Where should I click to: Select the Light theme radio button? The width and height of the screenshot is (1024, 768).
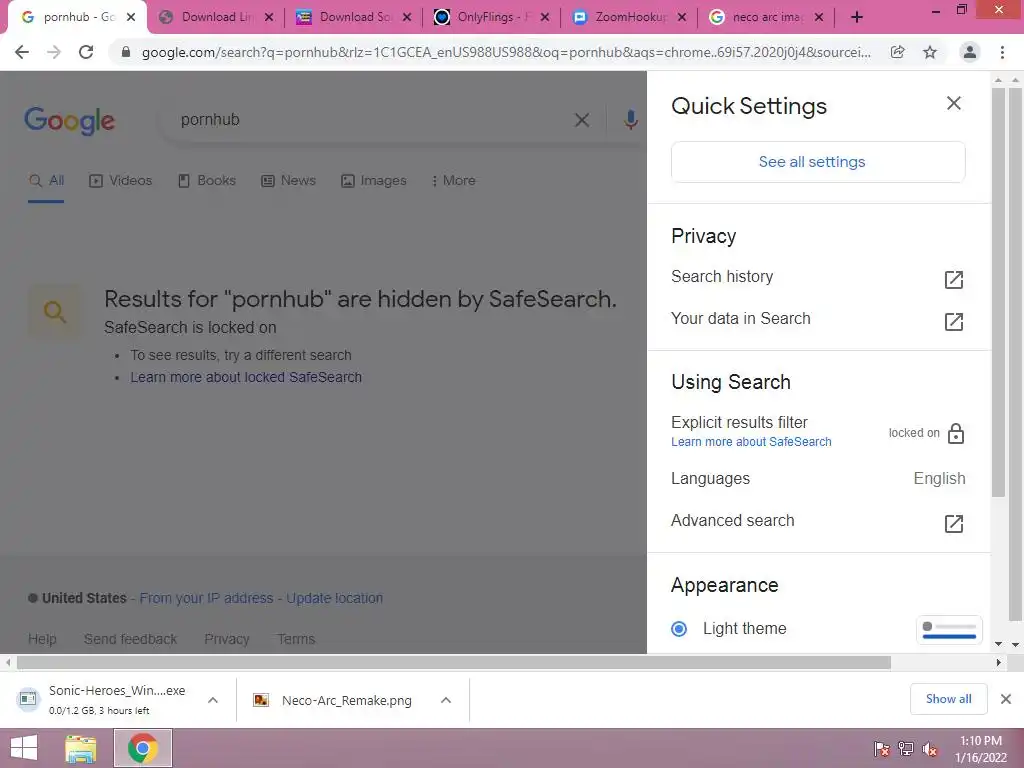679,629
